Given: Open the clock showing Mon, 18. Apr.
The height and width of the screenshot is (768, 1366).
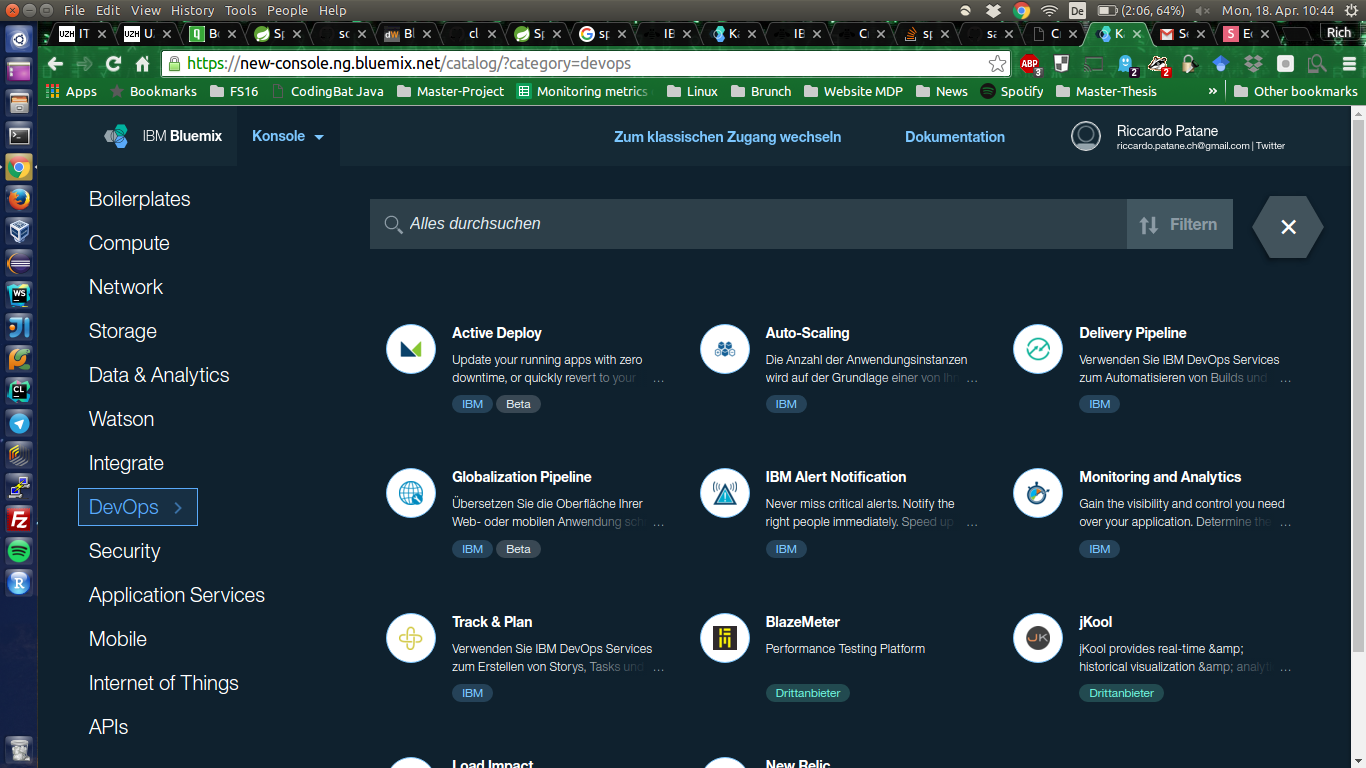Looking at the screenshot, I should coord(1278,10).
